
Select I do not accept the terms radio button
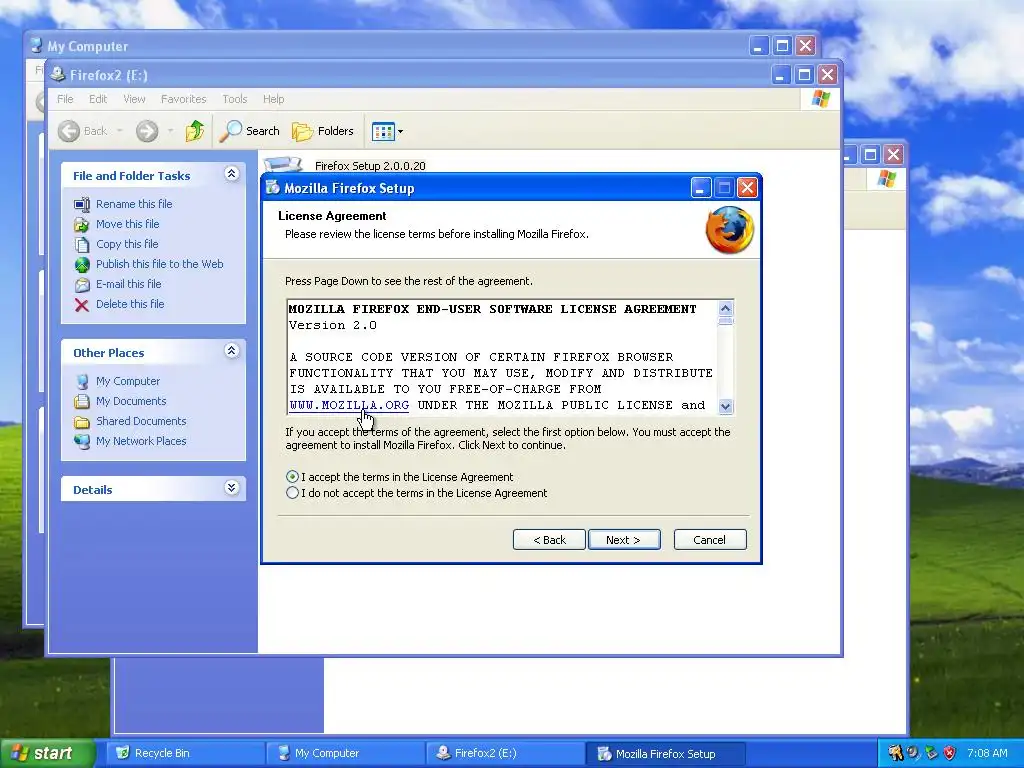(x=293, y=493)
